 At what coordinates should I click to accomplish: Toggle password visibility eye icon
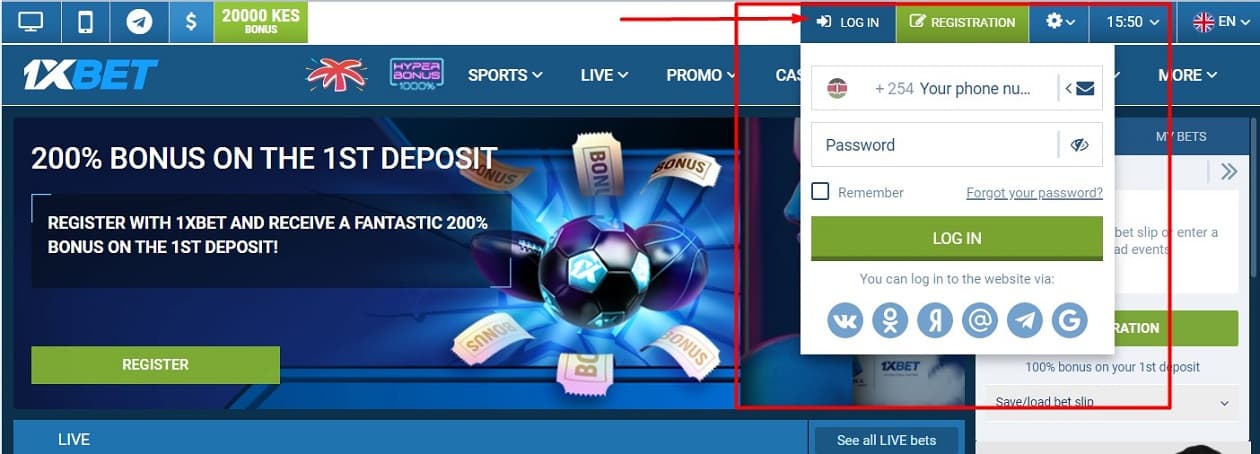1079,145
